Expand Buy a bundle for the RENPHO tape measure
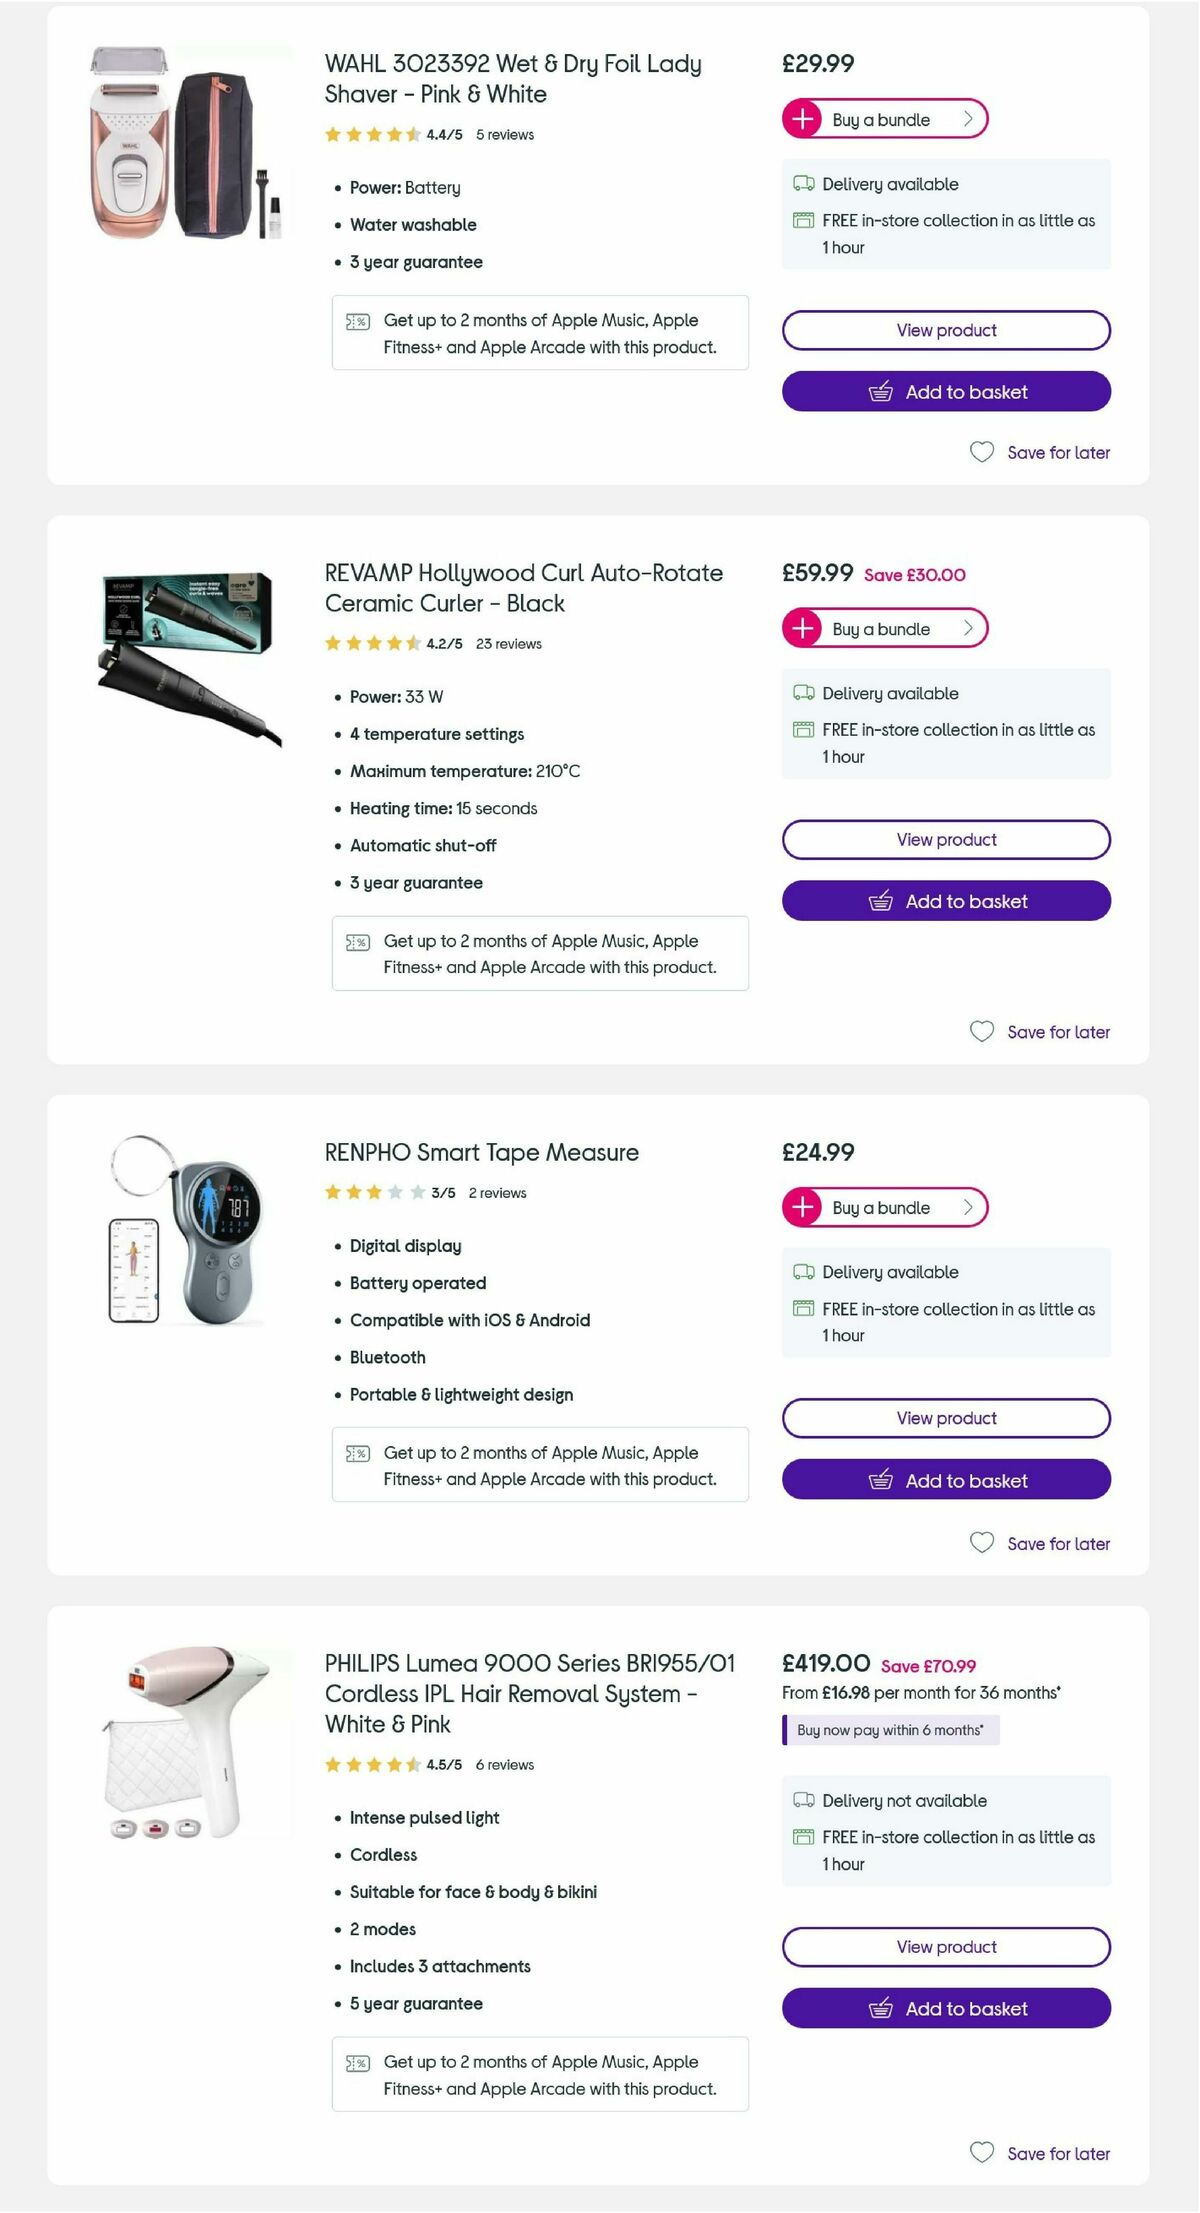This screenshot has width=1200, height=2213. 885,1207
